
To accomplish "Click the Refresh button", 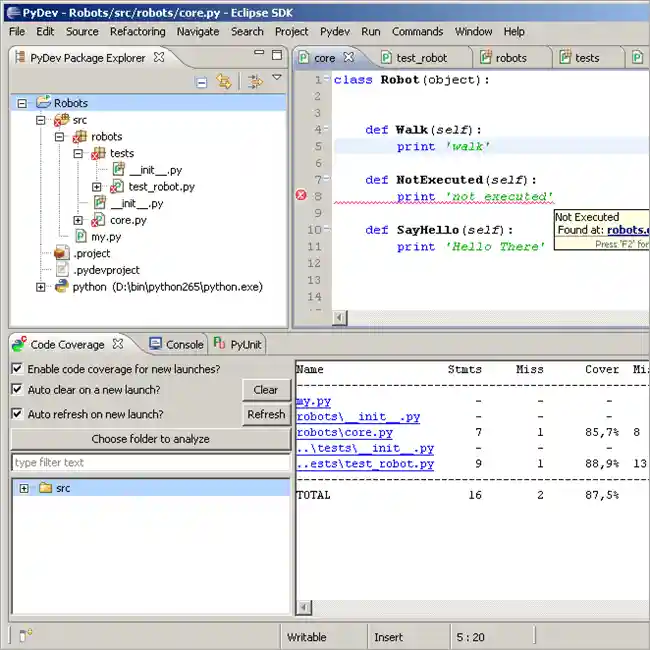I will point(266,414).
